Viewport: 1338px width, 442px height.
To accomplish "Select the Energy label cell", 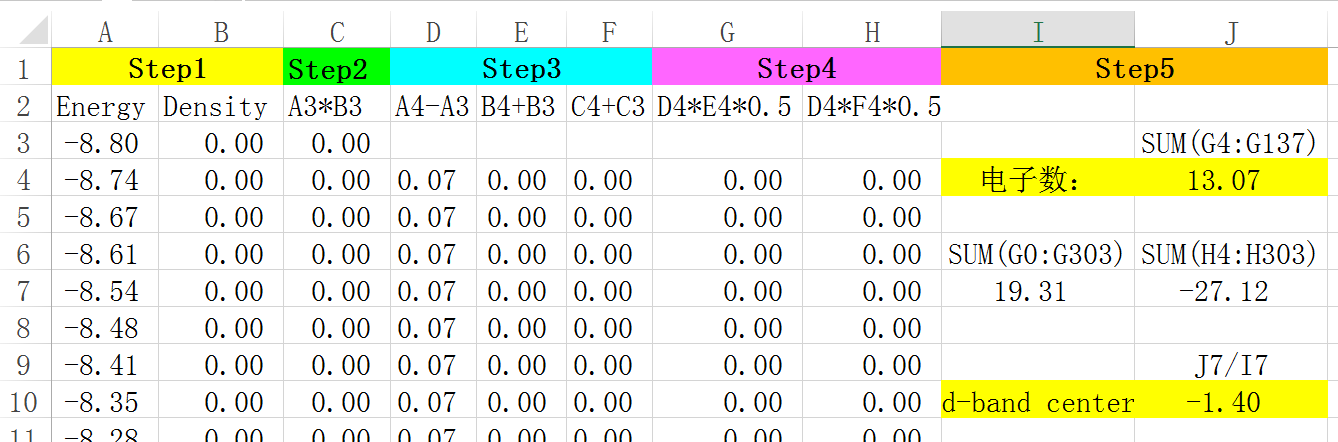I will (x=104, y=107).
